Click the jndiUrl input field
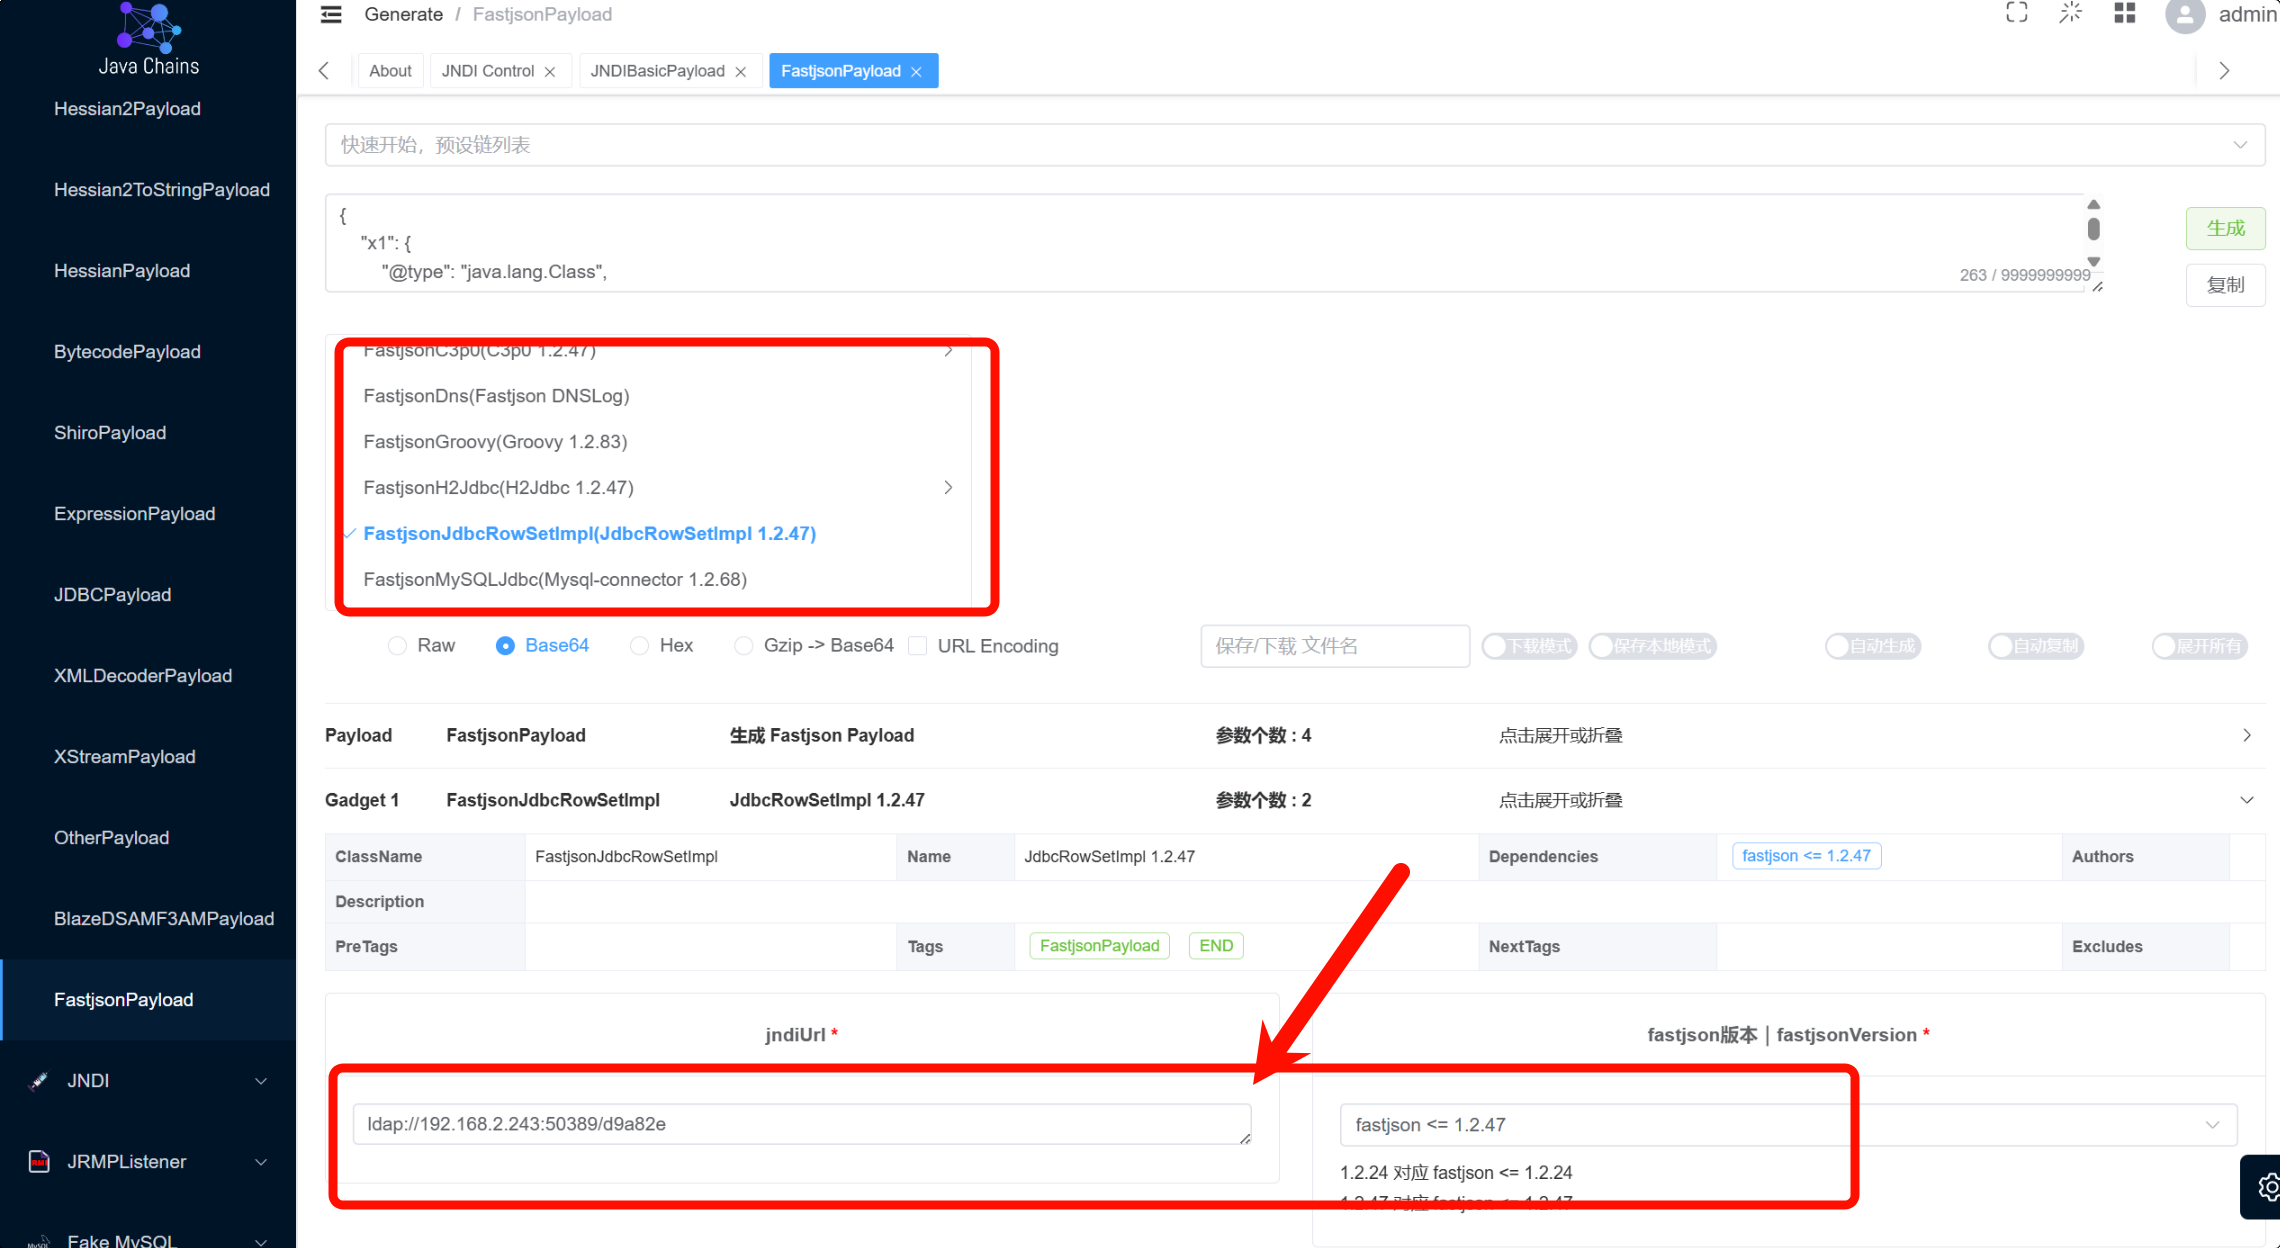Image resolution: width=2280 pixels, height=1248 pixels. tap(800, 1124)
